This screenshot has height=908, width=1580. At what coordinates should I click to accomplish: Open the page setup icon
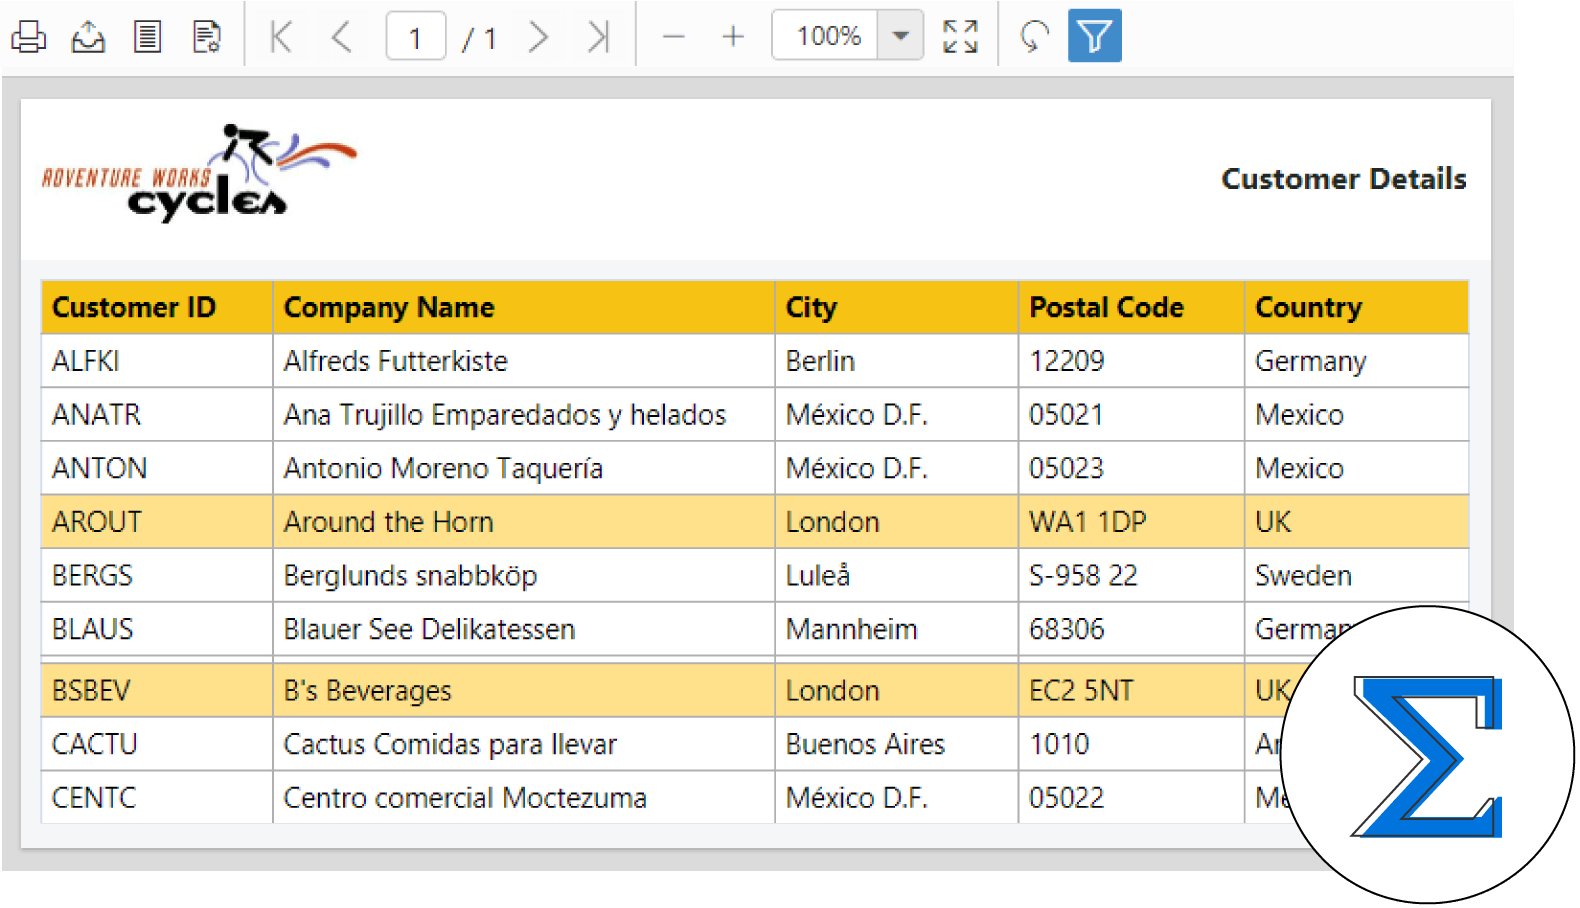(207, 37)
